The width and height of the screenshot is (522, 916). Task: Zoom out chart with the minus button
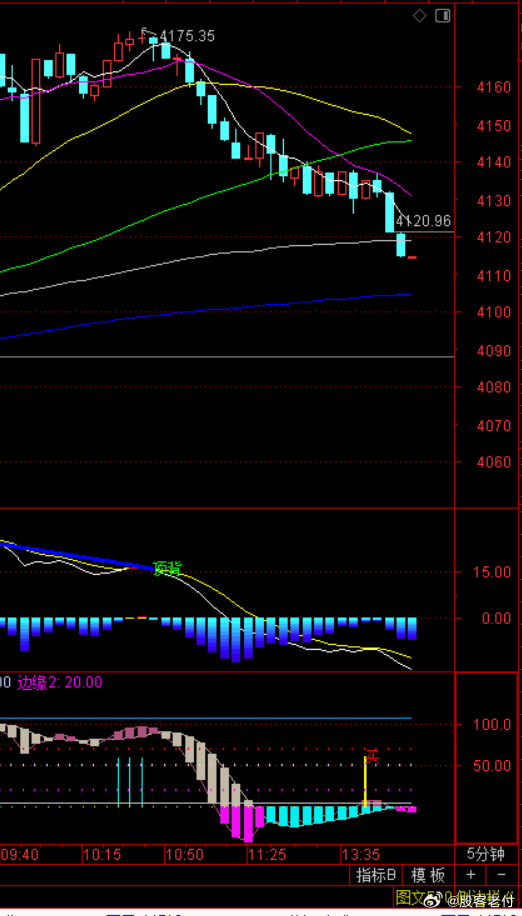[x=501, y=875]
